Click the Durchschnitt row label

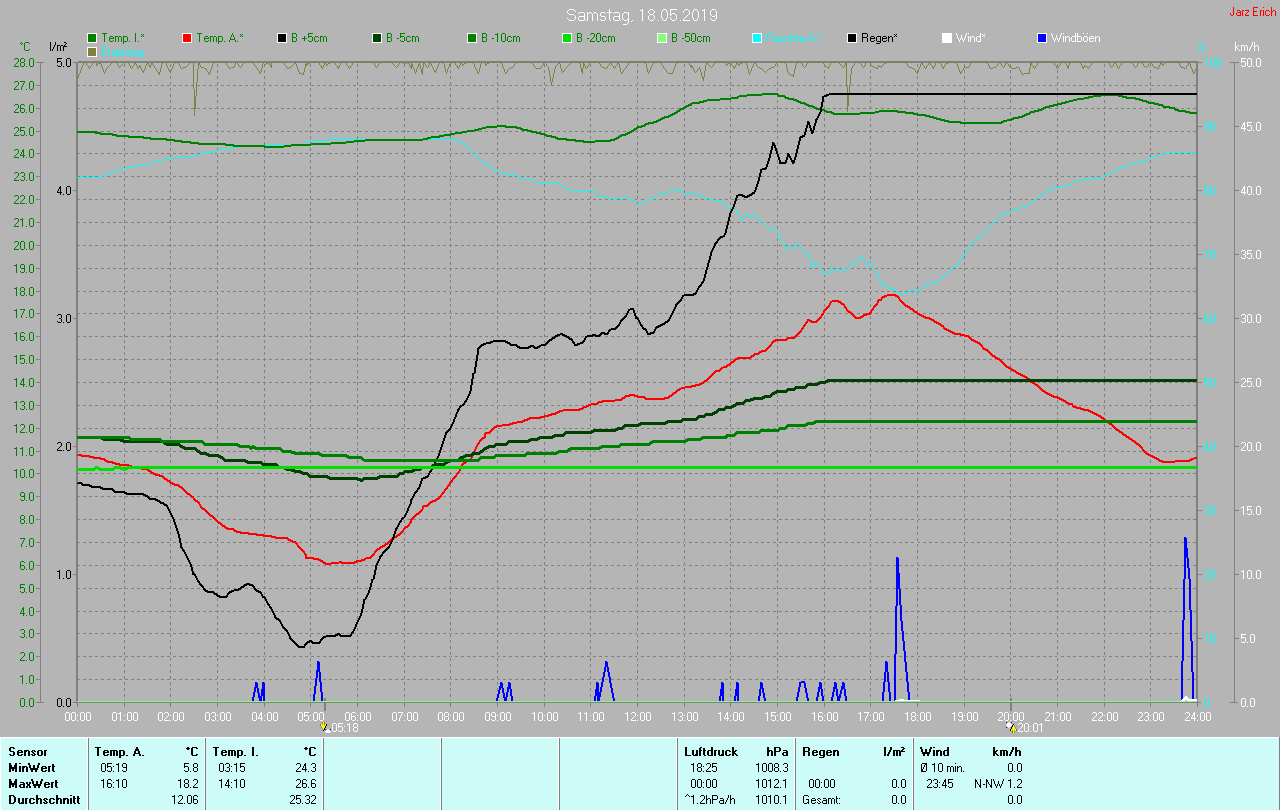click(x=43, y=800)
